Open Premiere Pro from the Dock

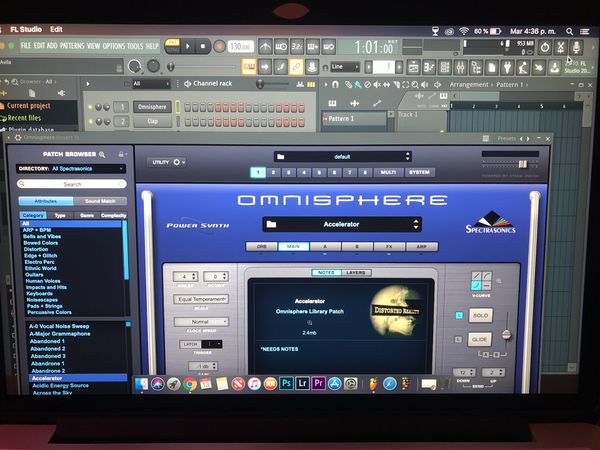point(318,383)
